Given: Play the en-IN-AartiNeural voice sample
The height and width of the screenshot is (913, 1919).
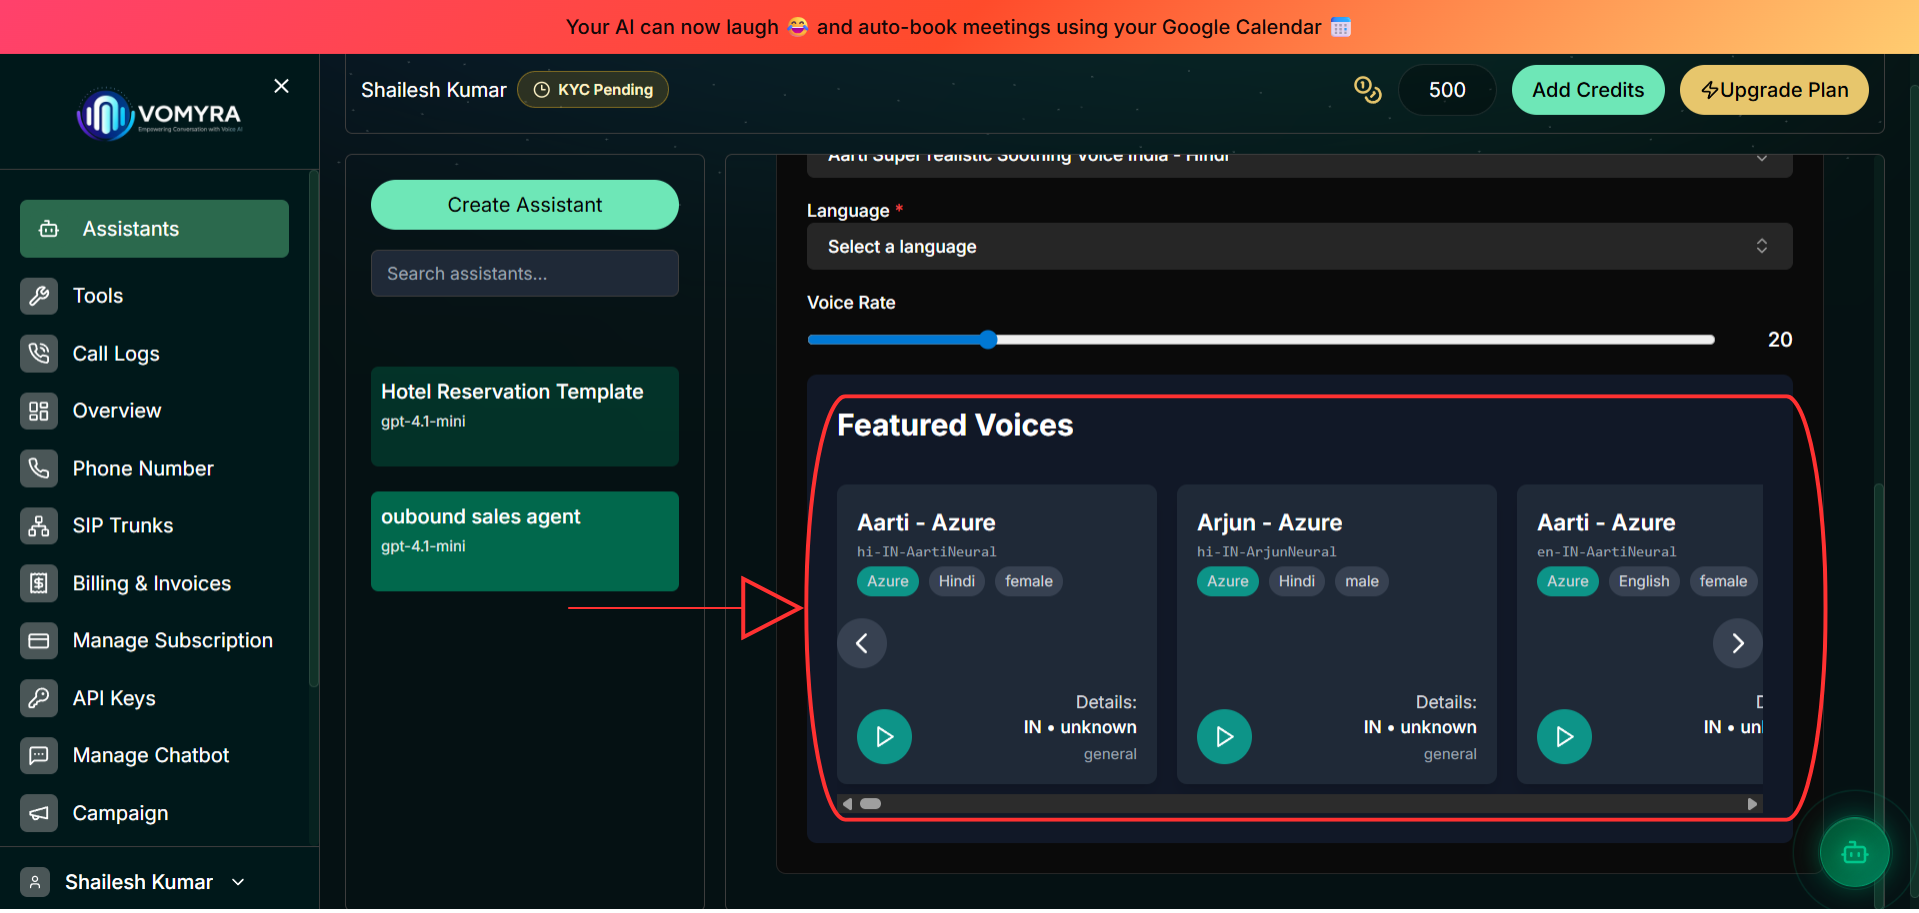Looking at the screenshot, I should pyautogui.click(x=1564, y=737).
